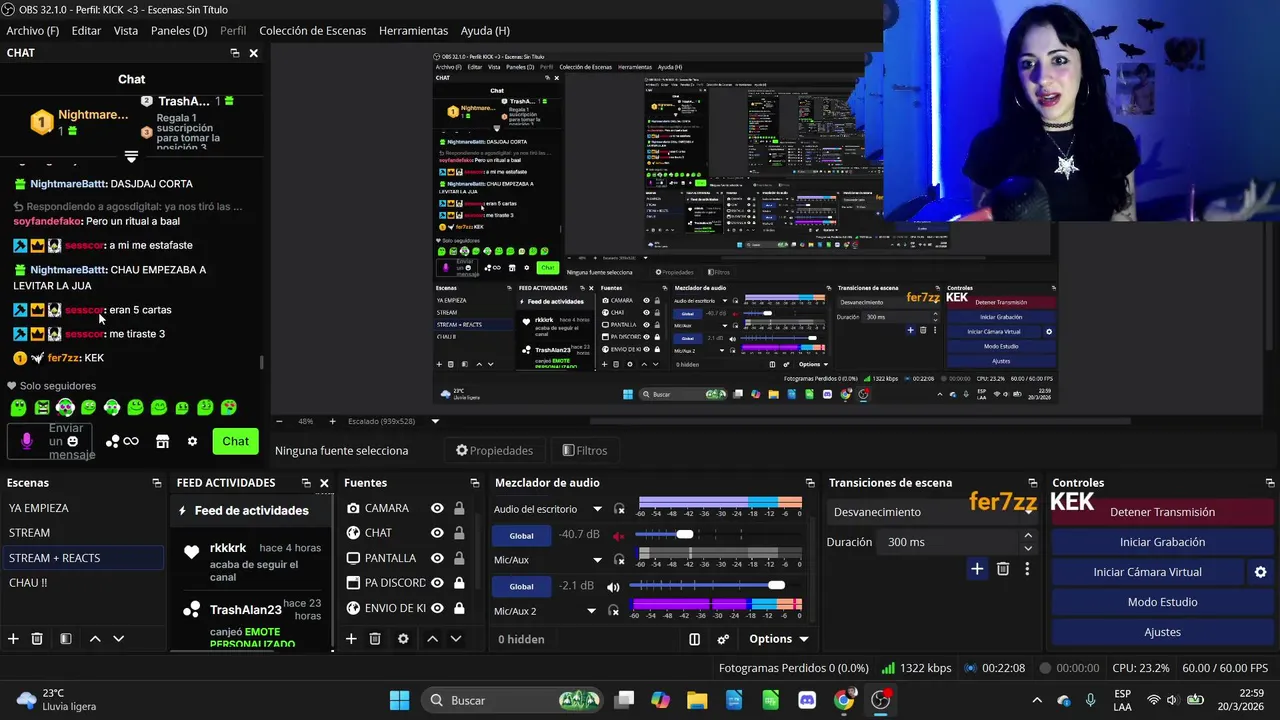Click the chat settings gear icon
1280x720 pixels.
192,441
